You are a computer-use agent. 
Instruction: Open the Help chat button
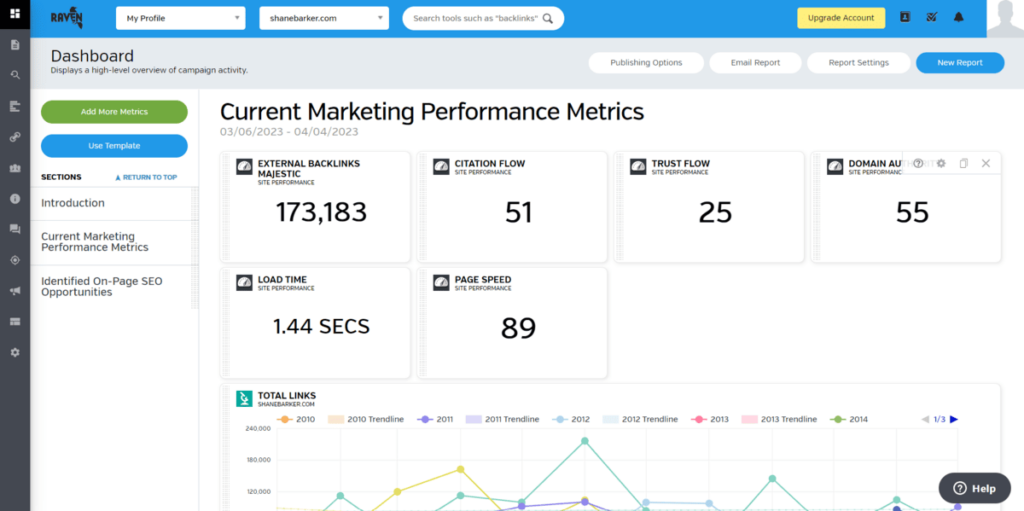click(x=974, y=488)
